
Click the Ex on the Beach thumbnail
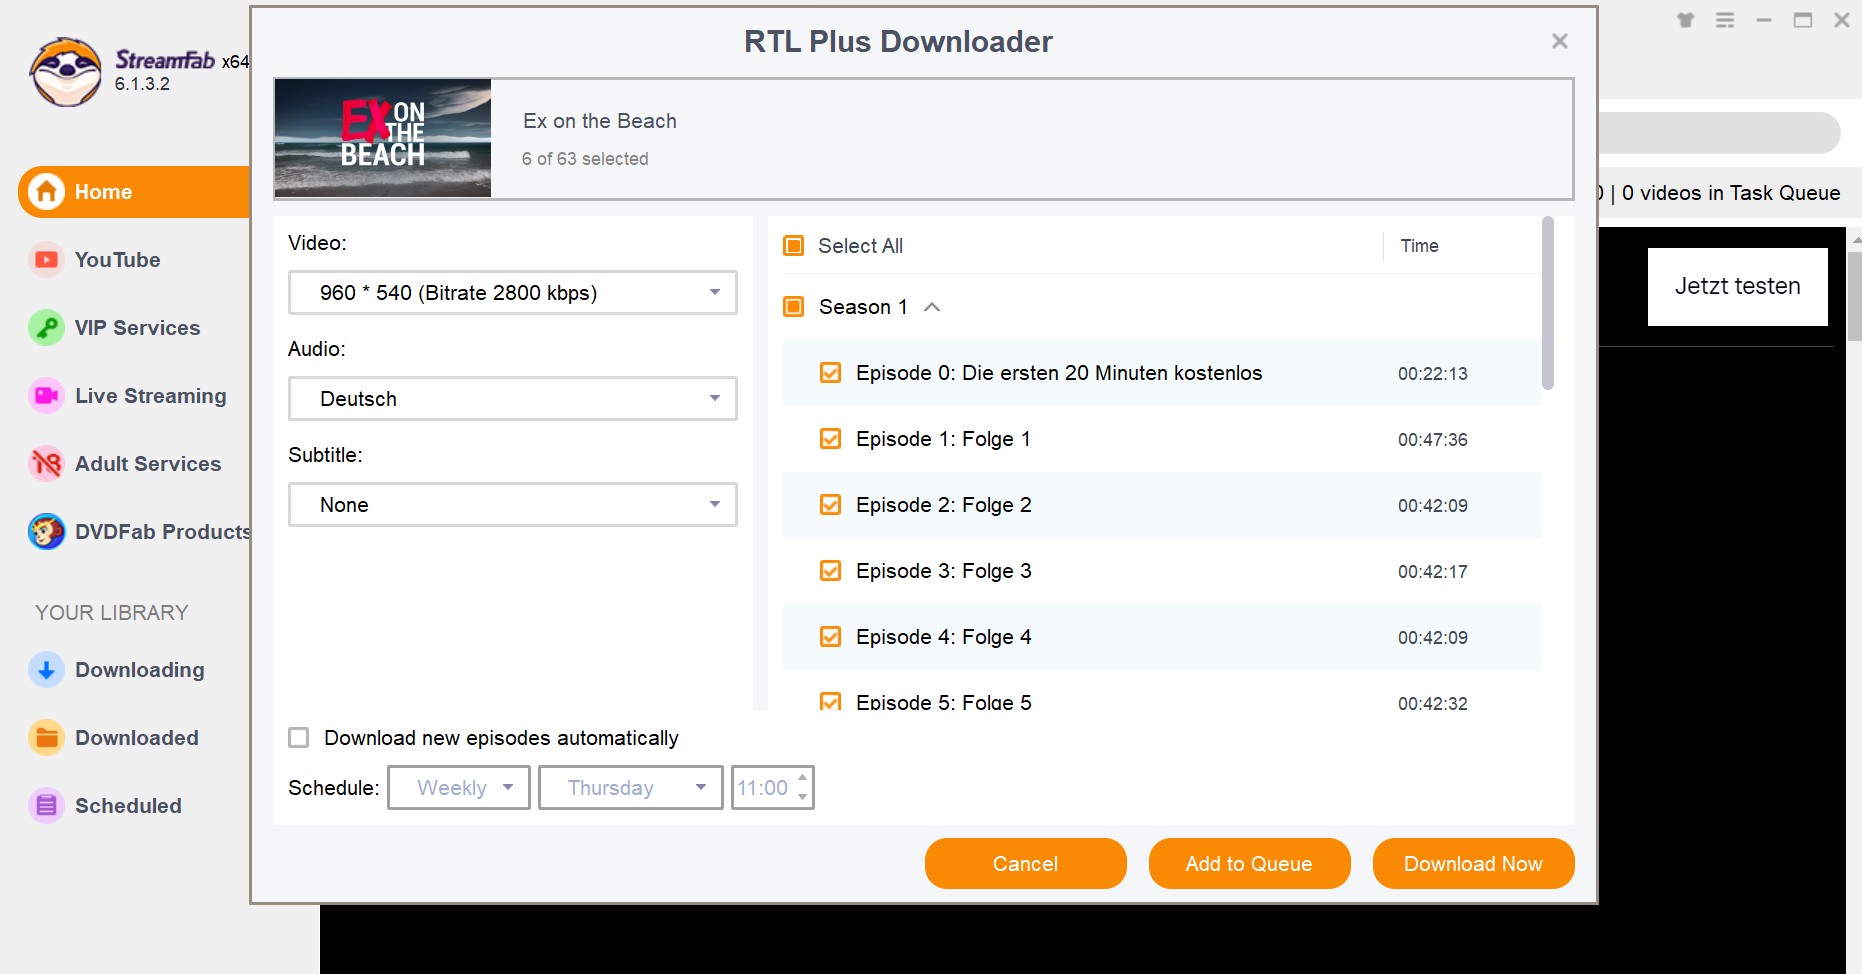[383, 138]
